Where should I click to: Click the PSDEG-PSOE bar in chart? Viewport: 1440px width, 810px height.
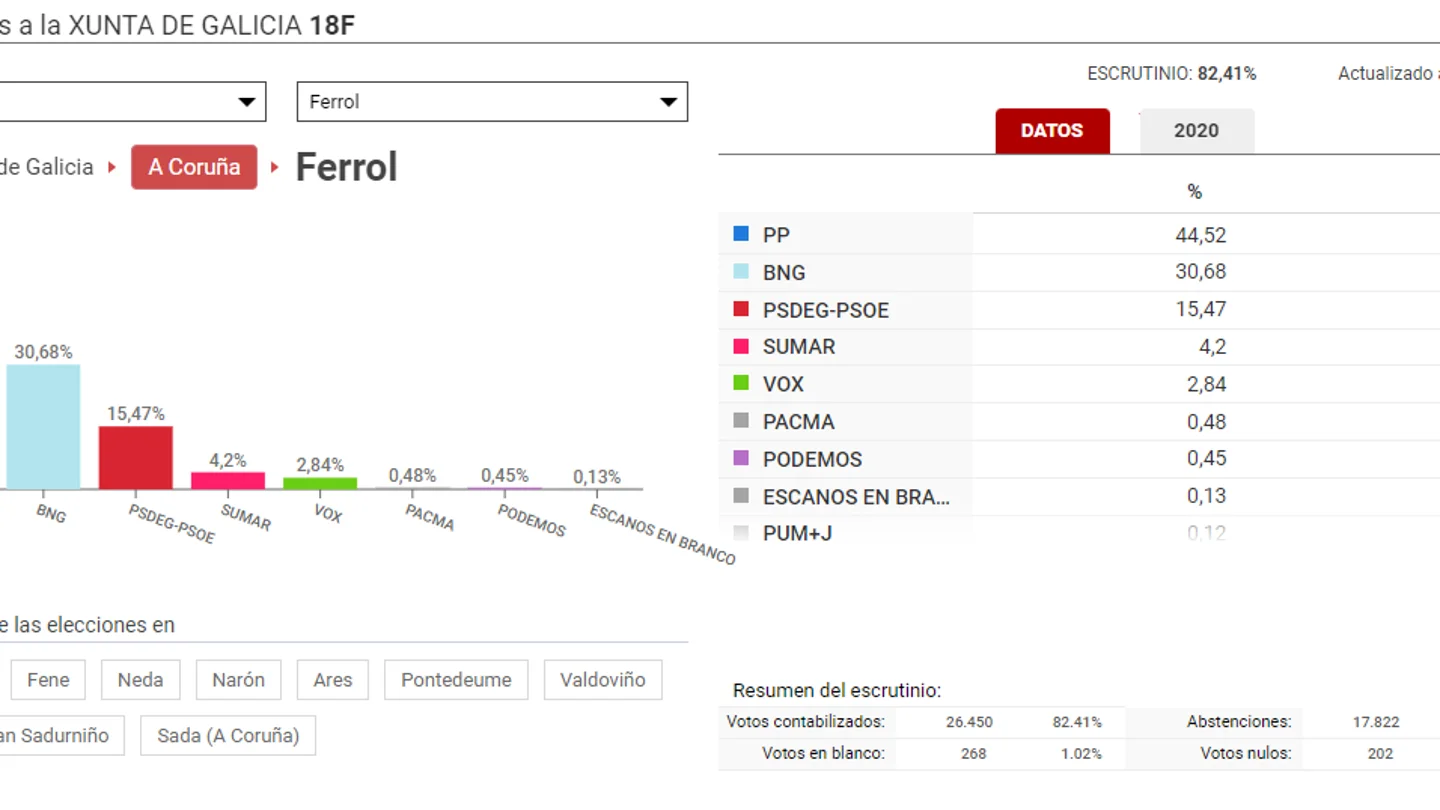[x=135, y=458]
